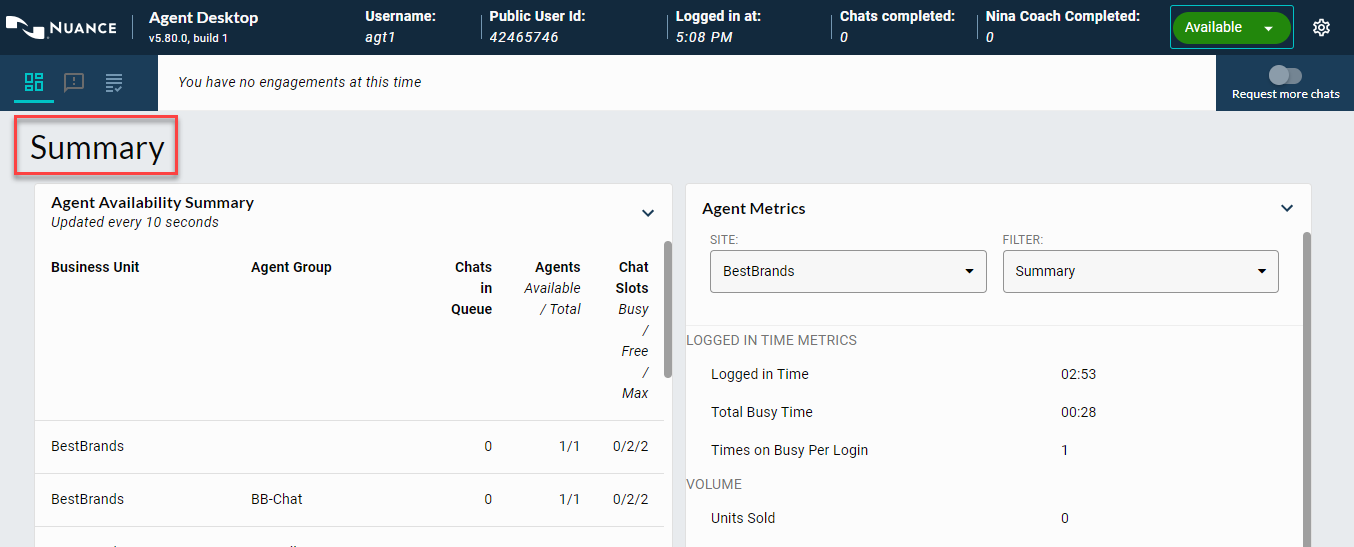
Task: Click the Chats in Queue column header
Action: 472,288
